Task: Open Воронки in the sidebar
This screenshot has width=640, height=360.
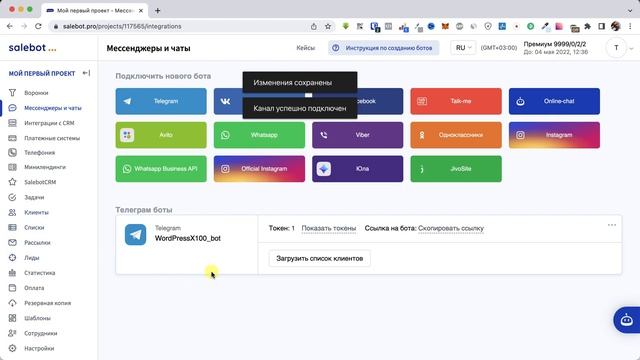Action: (x=36, y=93)
